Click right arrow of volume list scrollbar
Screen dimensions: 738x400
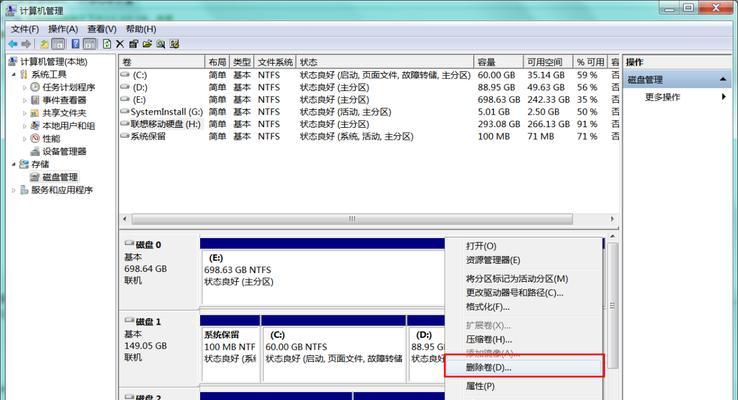tap(612, 219)
